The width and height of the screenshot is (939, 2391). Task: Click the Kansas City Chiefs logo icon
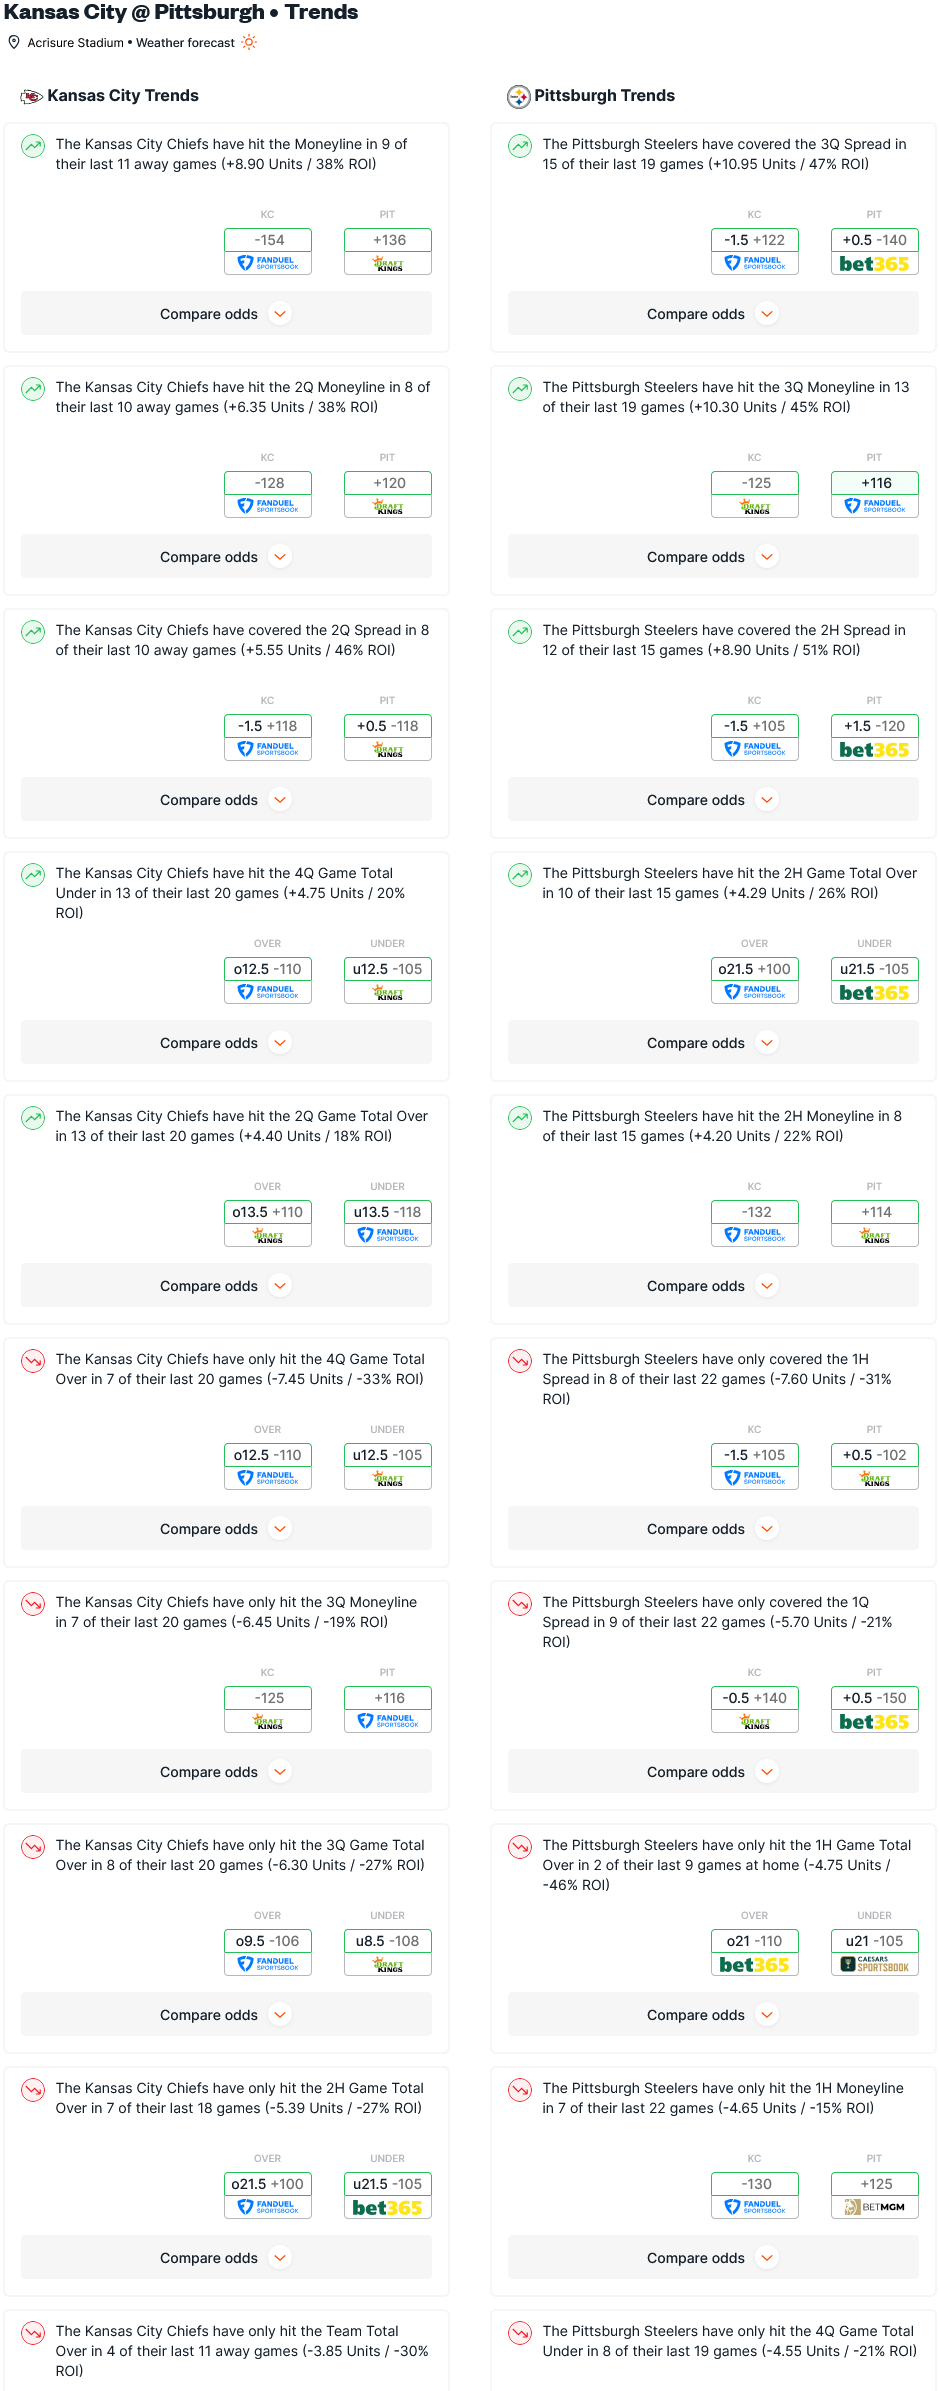pos(32,96)
